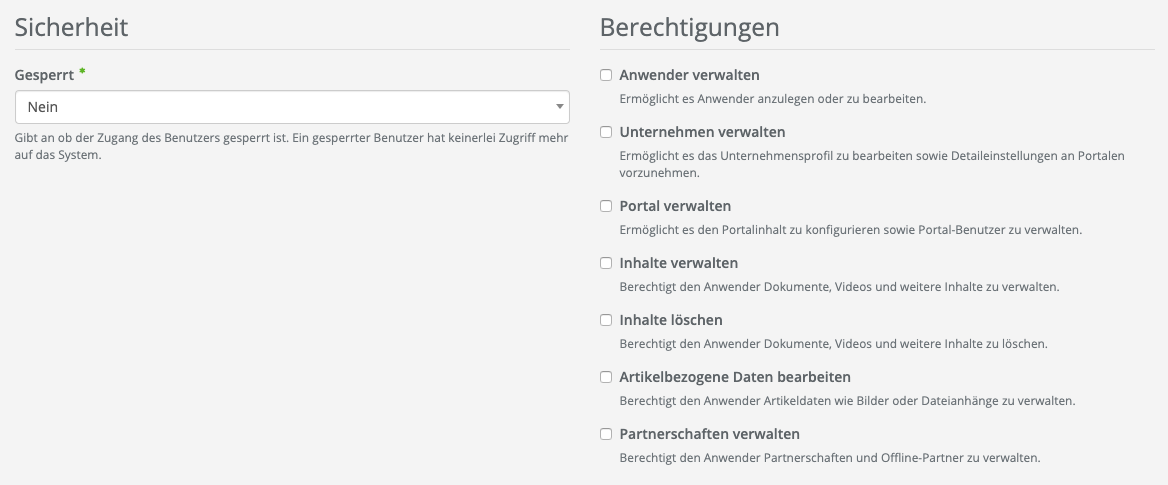Toggle the Inhalte verwalten checkbox
The width and height of the screenshot is (1168, 485).
tap(606, 263)
